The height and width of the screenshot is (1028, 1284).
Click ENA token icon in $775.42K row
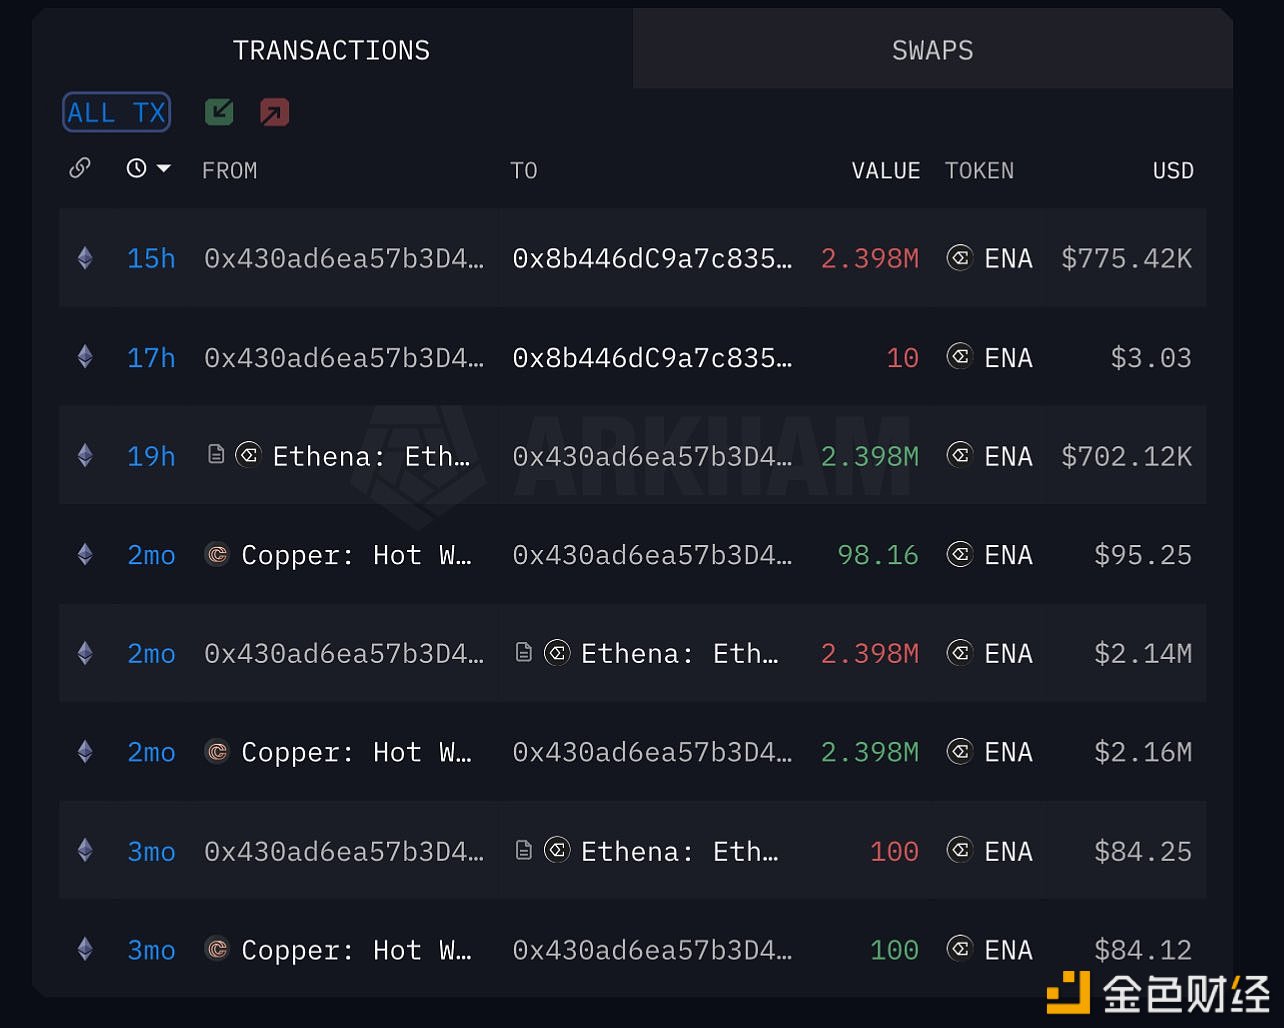[960, 258]
